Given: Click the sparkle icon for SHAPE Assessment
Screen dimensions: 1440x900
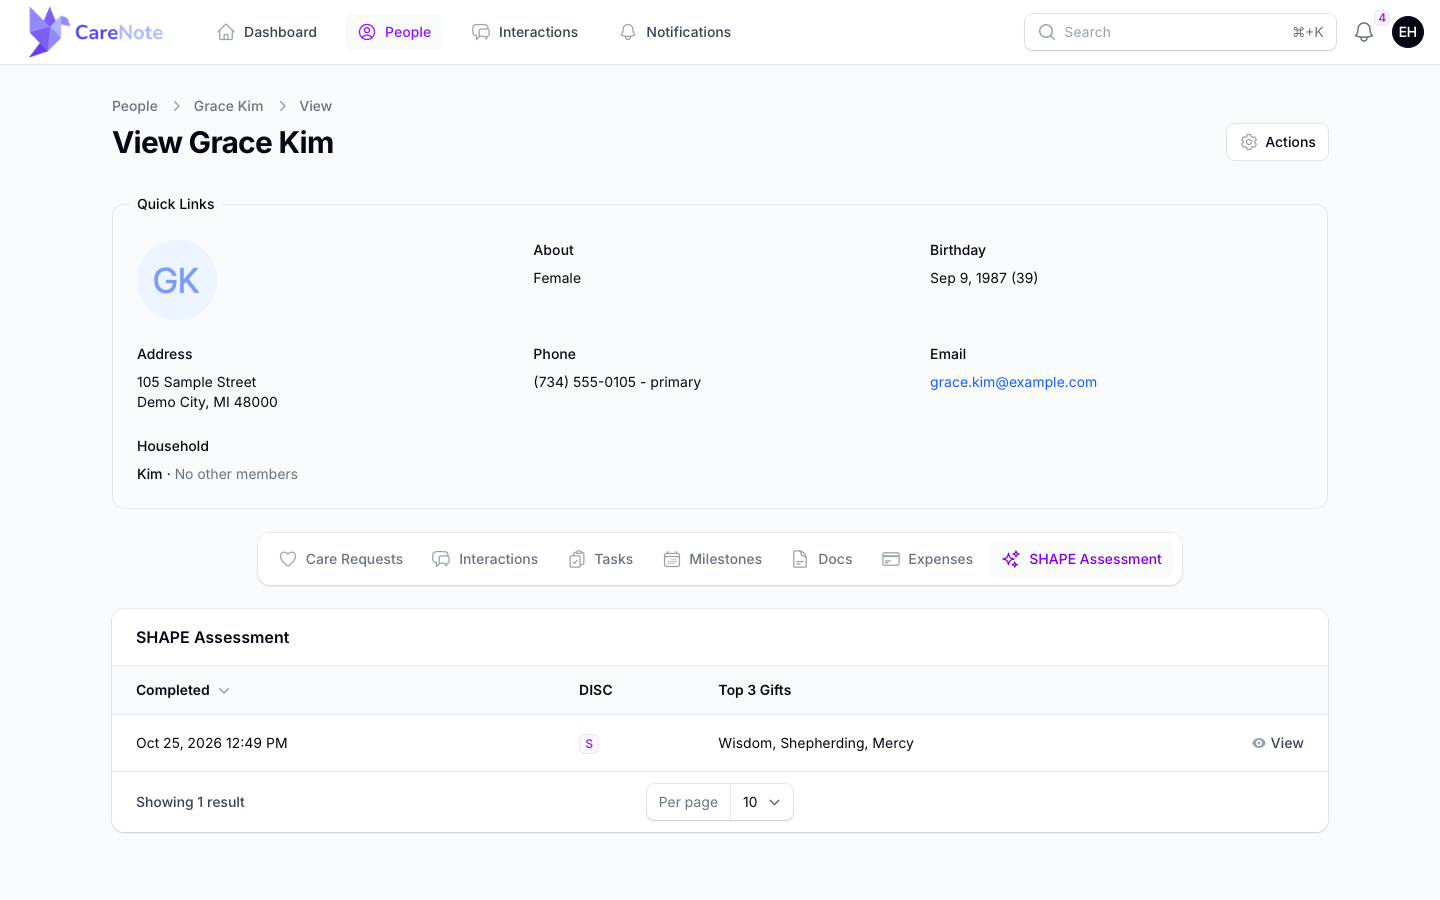Looking at the screenshot, I should pos(1011,559).
